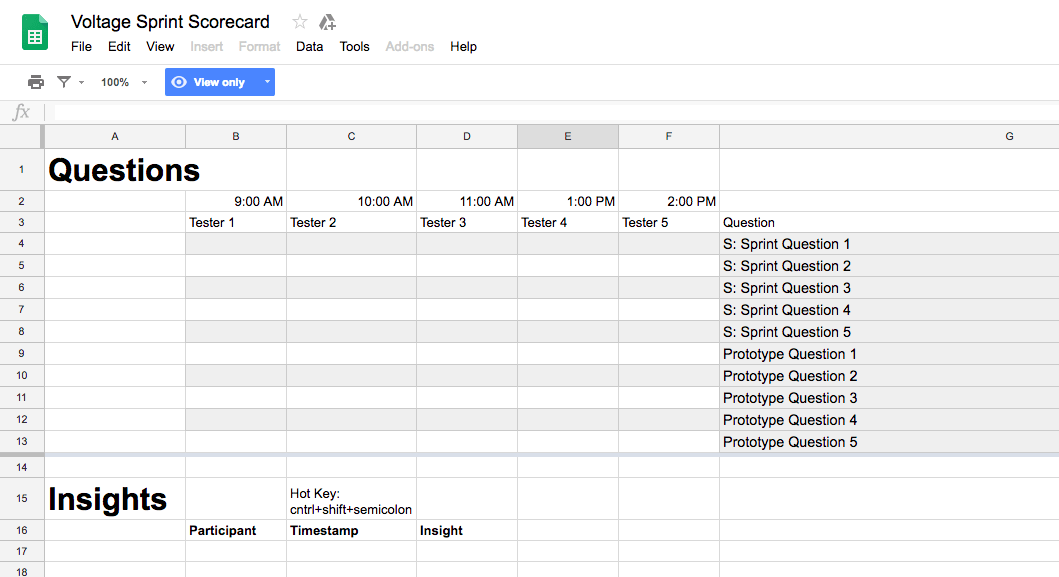Open the File menu
This screenshot has height=577, width=1059.
pyautogui.click(x=81, y=46)
